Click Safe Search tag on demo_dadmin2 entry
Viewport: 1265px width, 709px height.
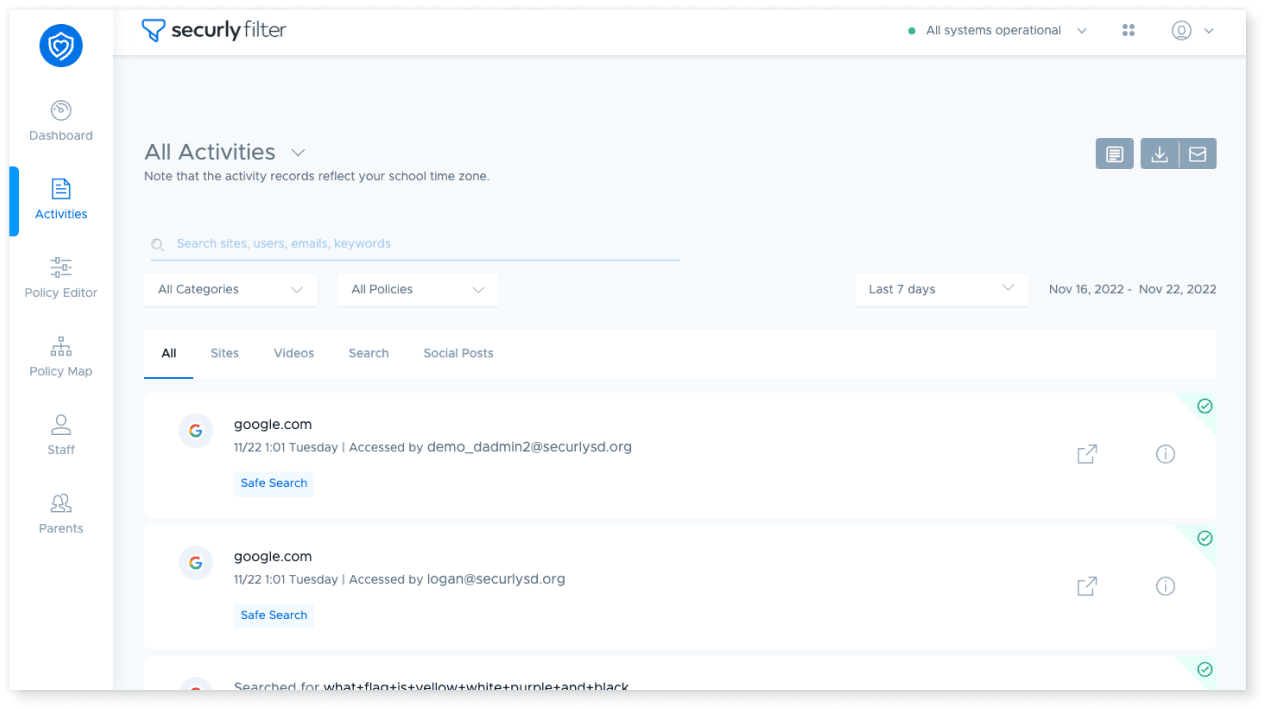274,484
